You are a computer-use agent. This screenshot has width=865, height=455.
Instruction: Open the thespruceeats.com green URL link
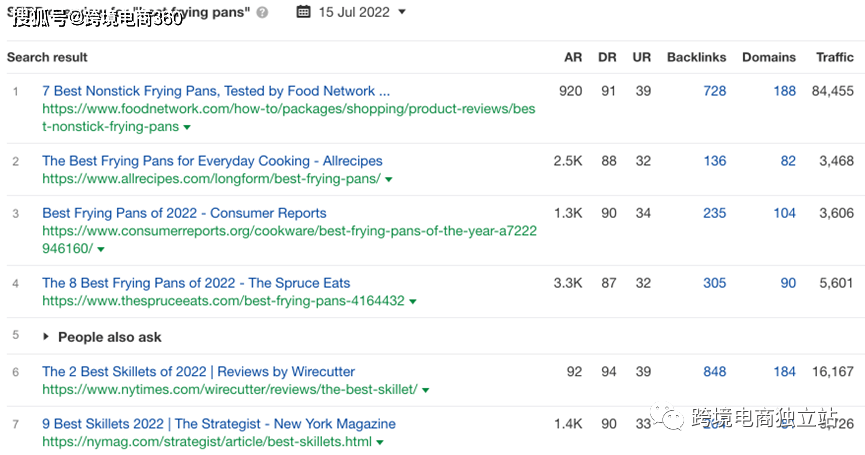point(223,301)
